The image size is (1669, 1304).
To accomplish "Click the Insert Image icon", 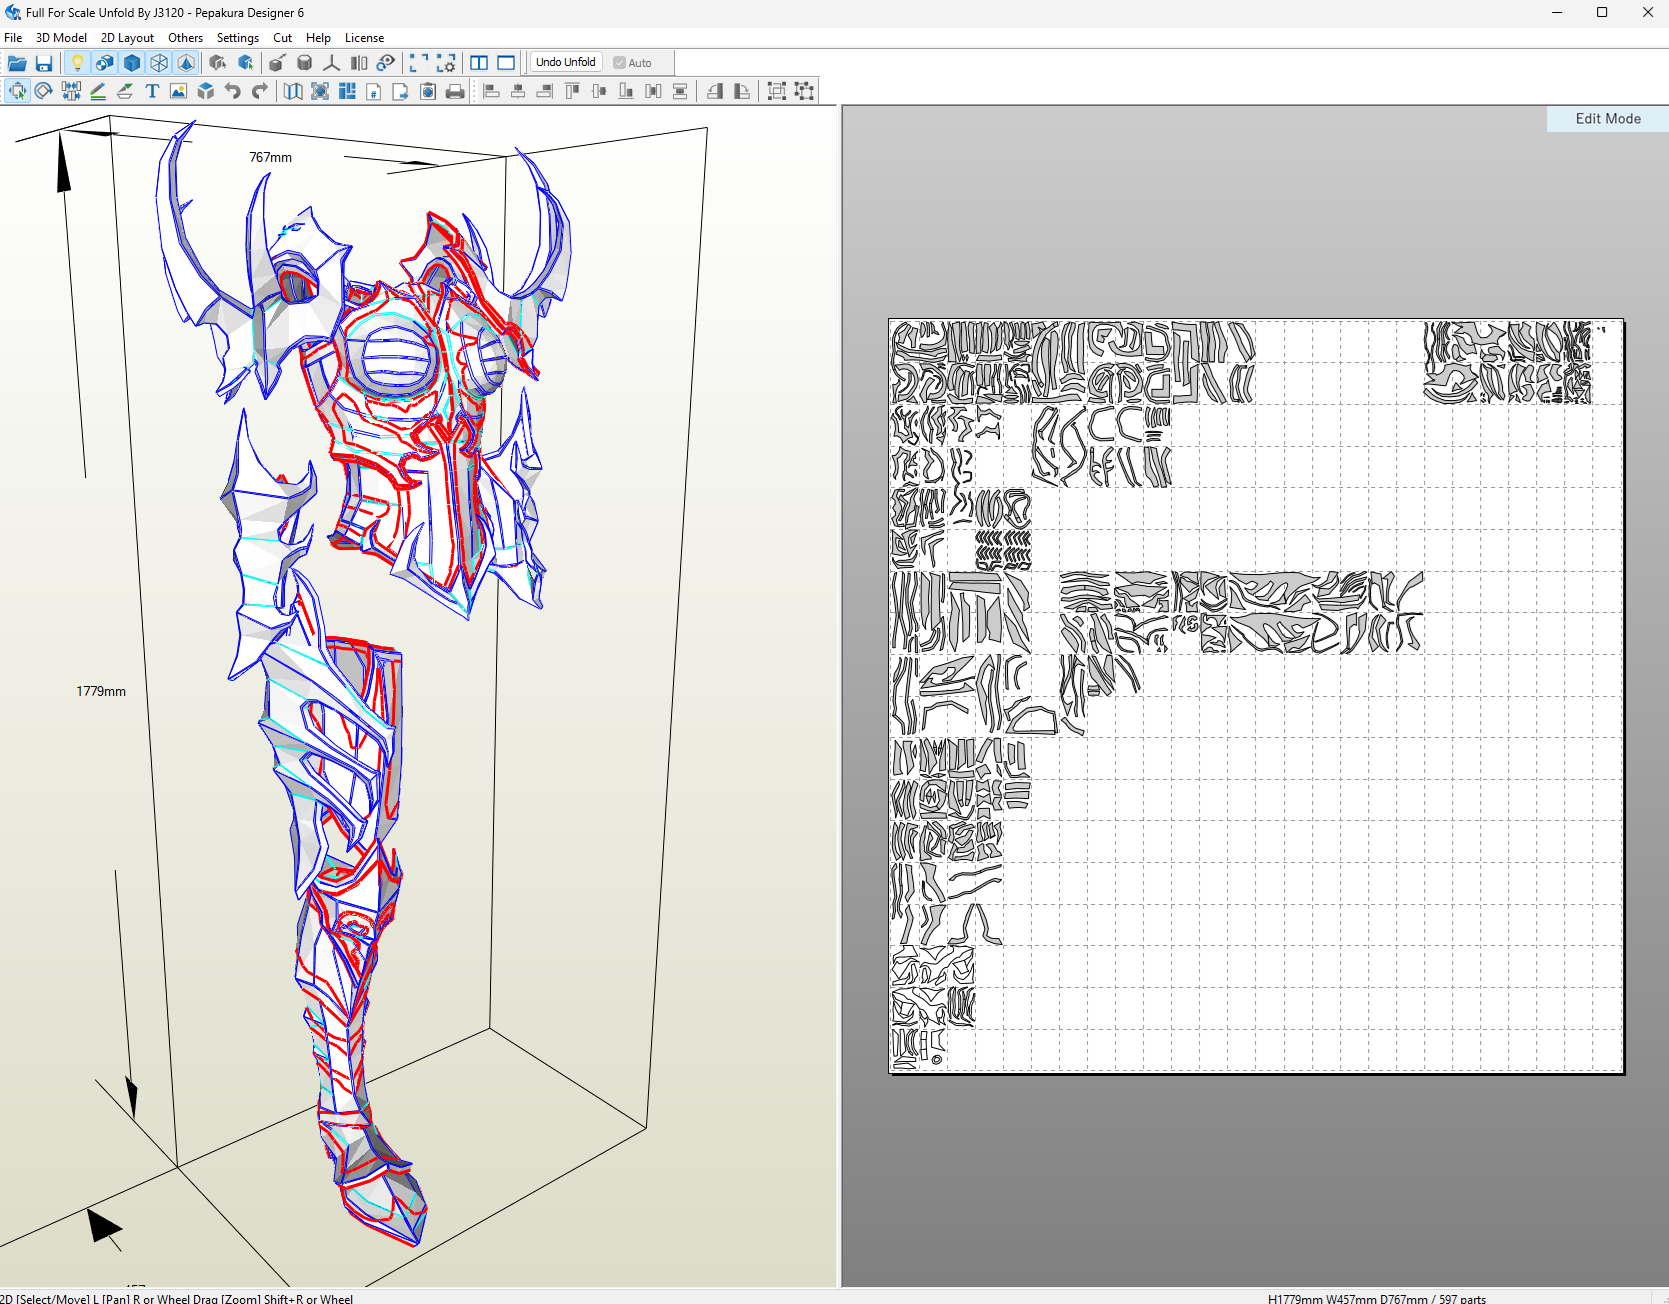I will (179, 91).
